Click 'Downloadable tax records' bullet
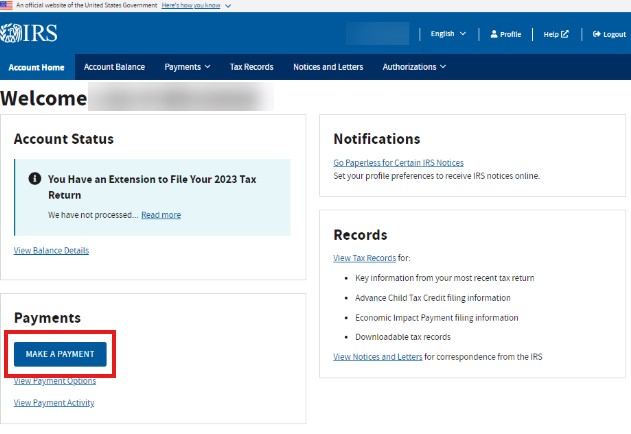631x434 pixels. (403, 337)
